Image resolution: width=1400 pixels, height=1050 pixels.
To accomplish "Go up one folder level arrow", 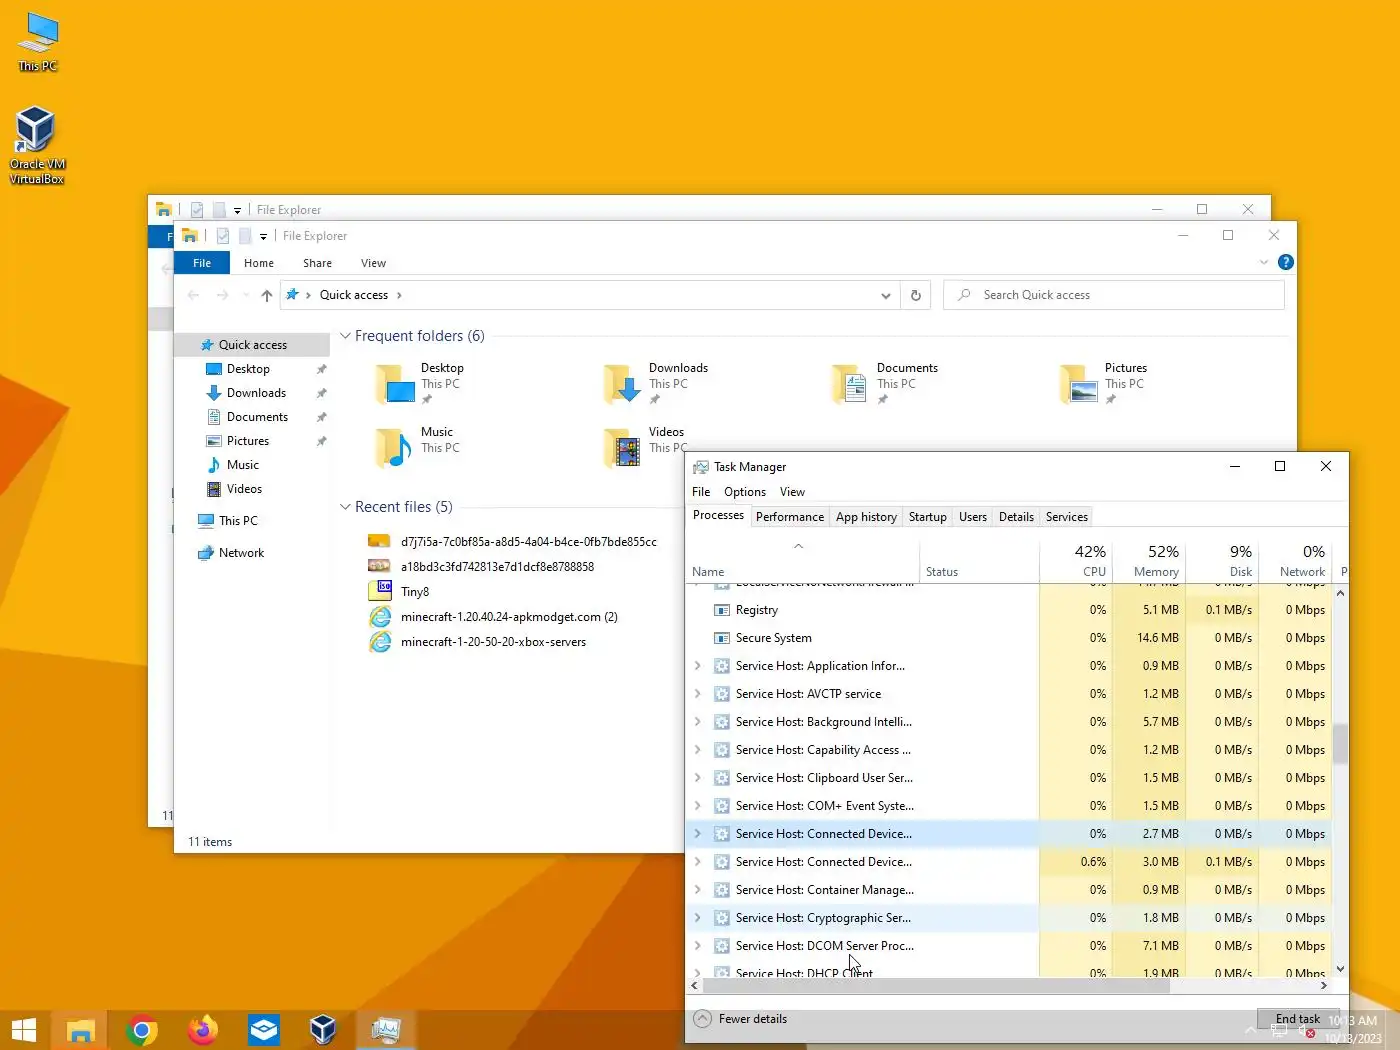I will [266, 295].
